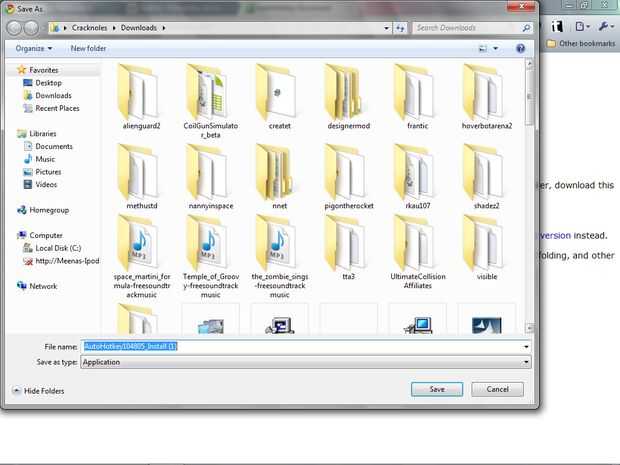Select the UltimateCollision Affiliates folder

pyautogui.click(x=417, y=252)
